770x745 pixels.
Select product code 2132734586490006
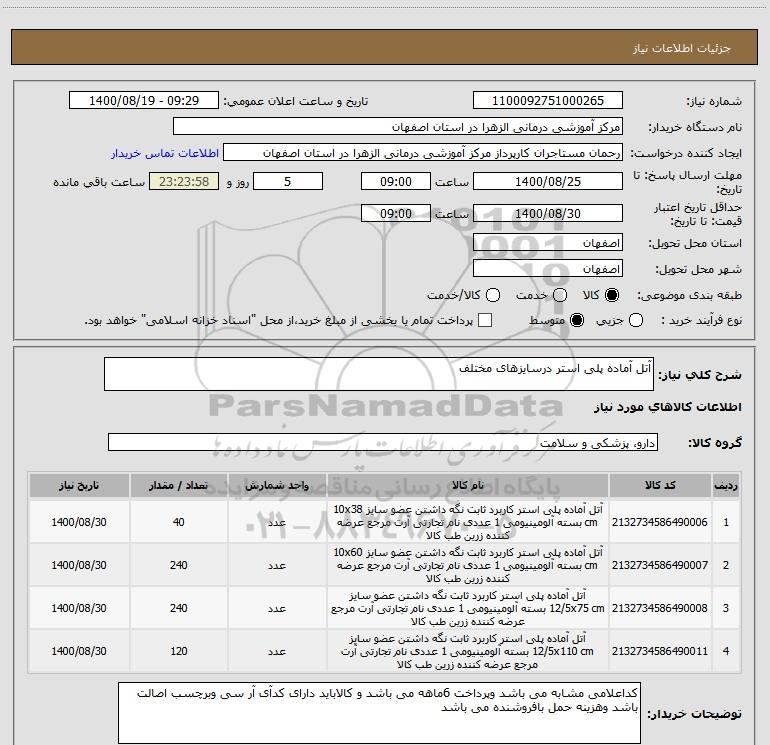pos(660,522)
